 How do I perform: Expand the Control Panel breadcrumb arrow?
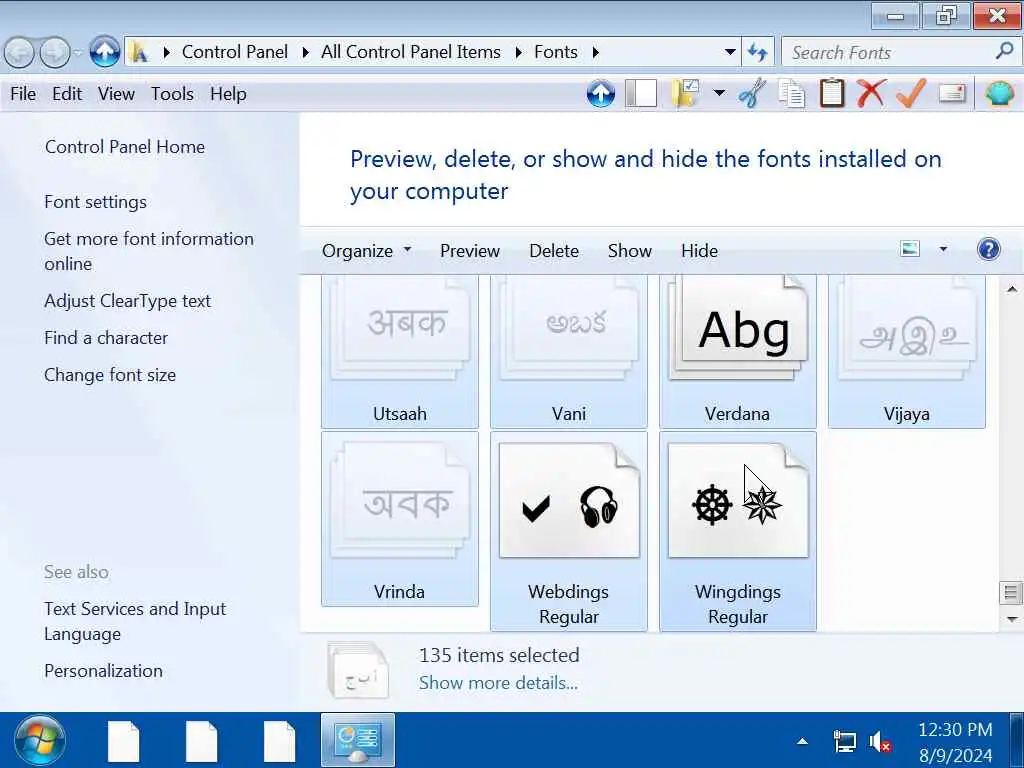coord(306,52)
